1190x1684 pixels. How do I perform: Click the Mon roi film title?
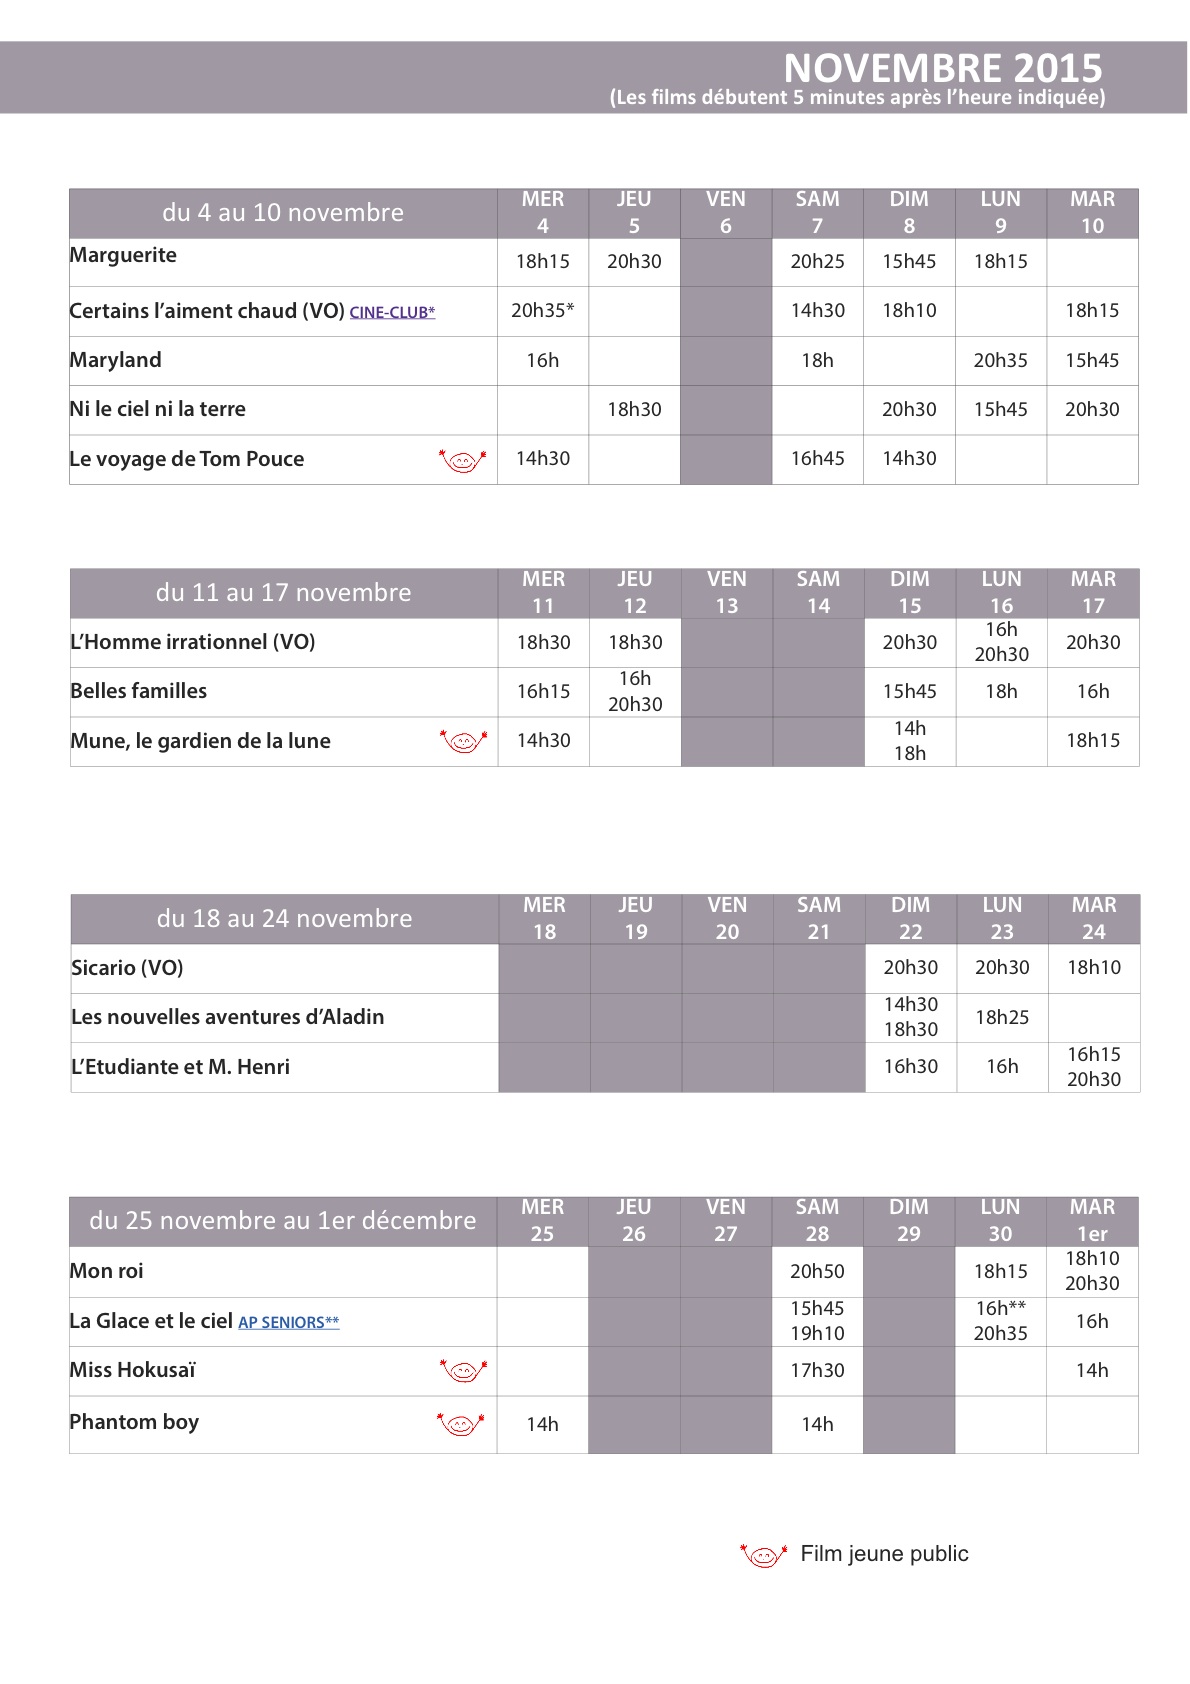[106, 1271]
